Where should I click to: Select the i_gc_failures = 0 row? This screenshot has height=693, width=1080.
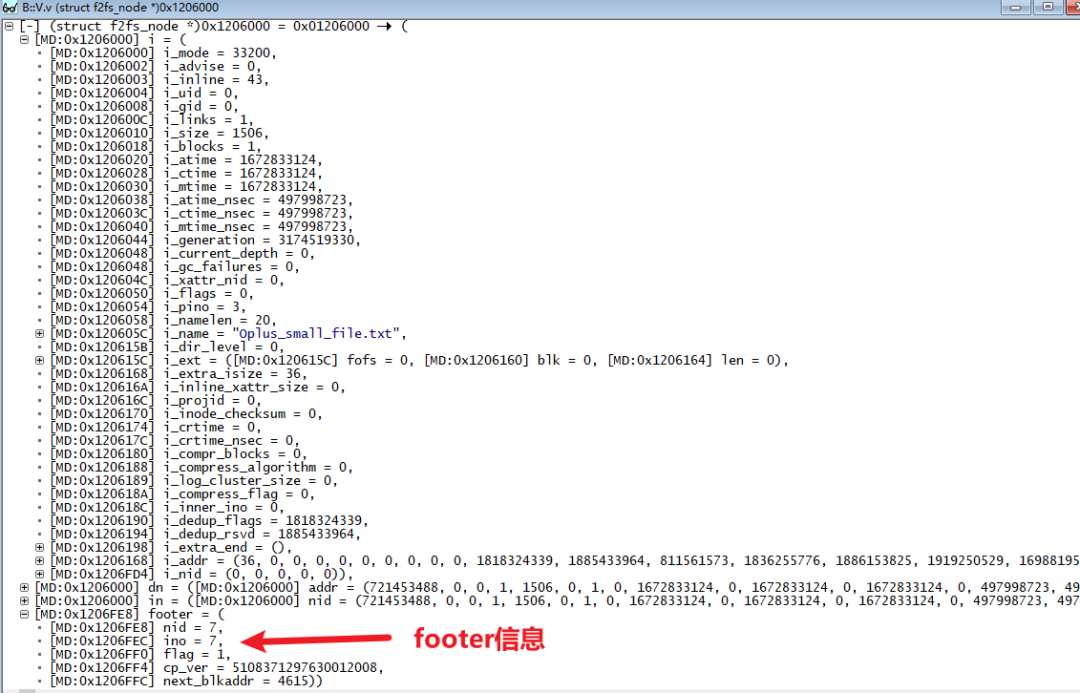pos(174,267)
